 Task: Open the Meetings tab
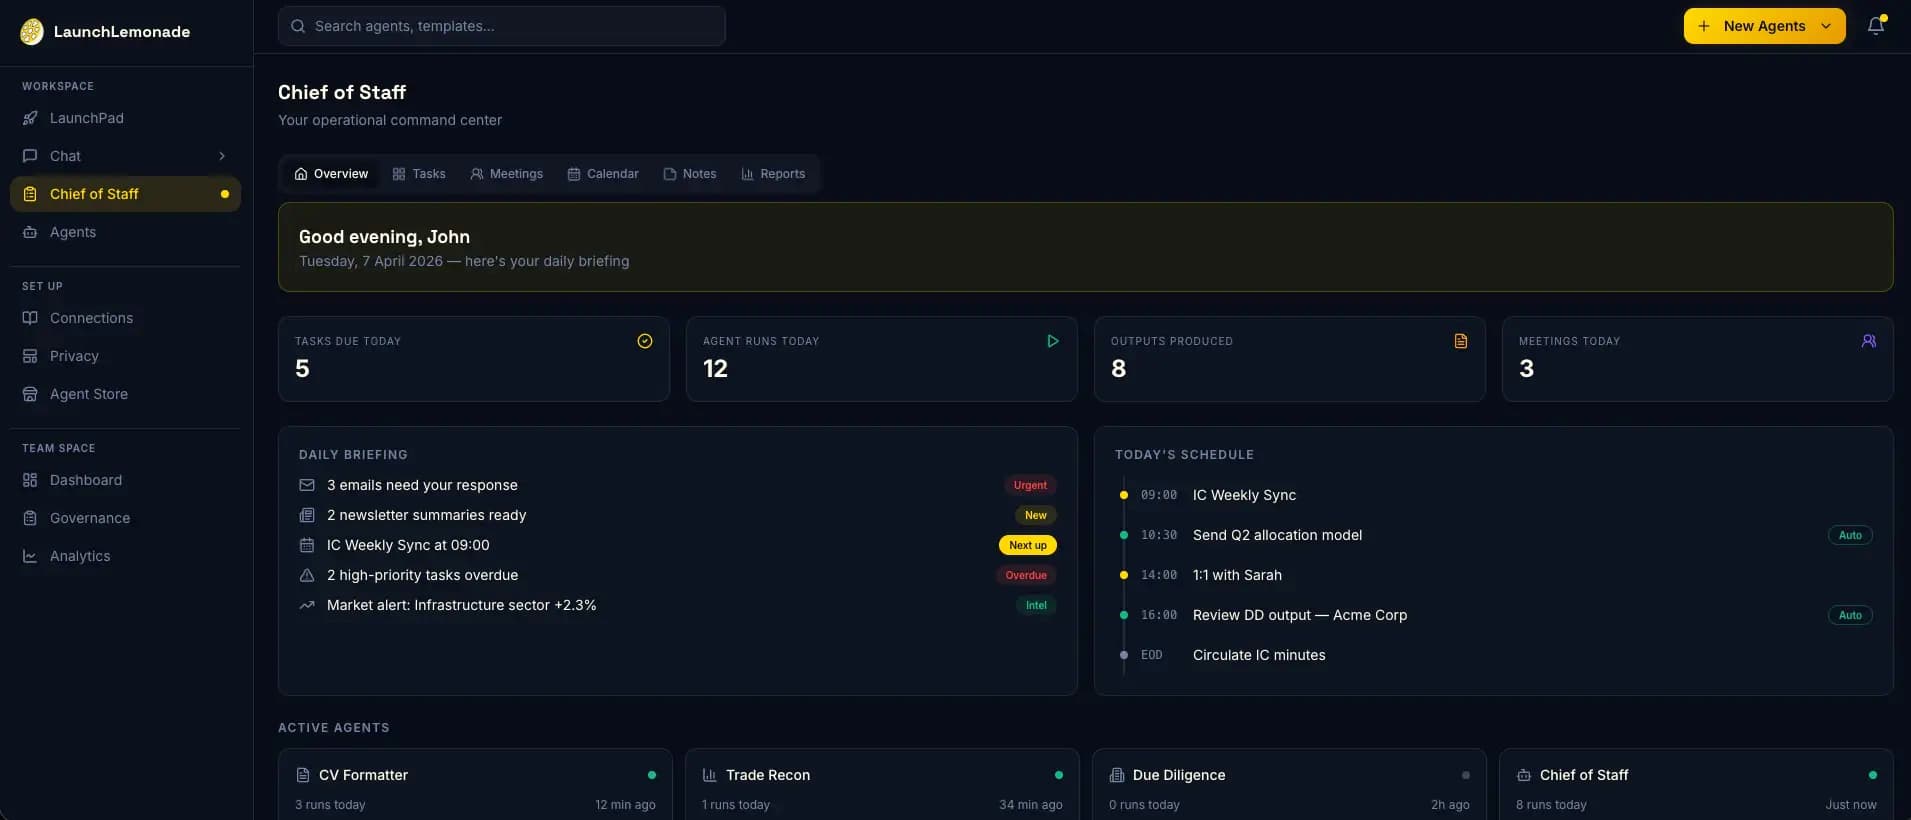(507, 174)
